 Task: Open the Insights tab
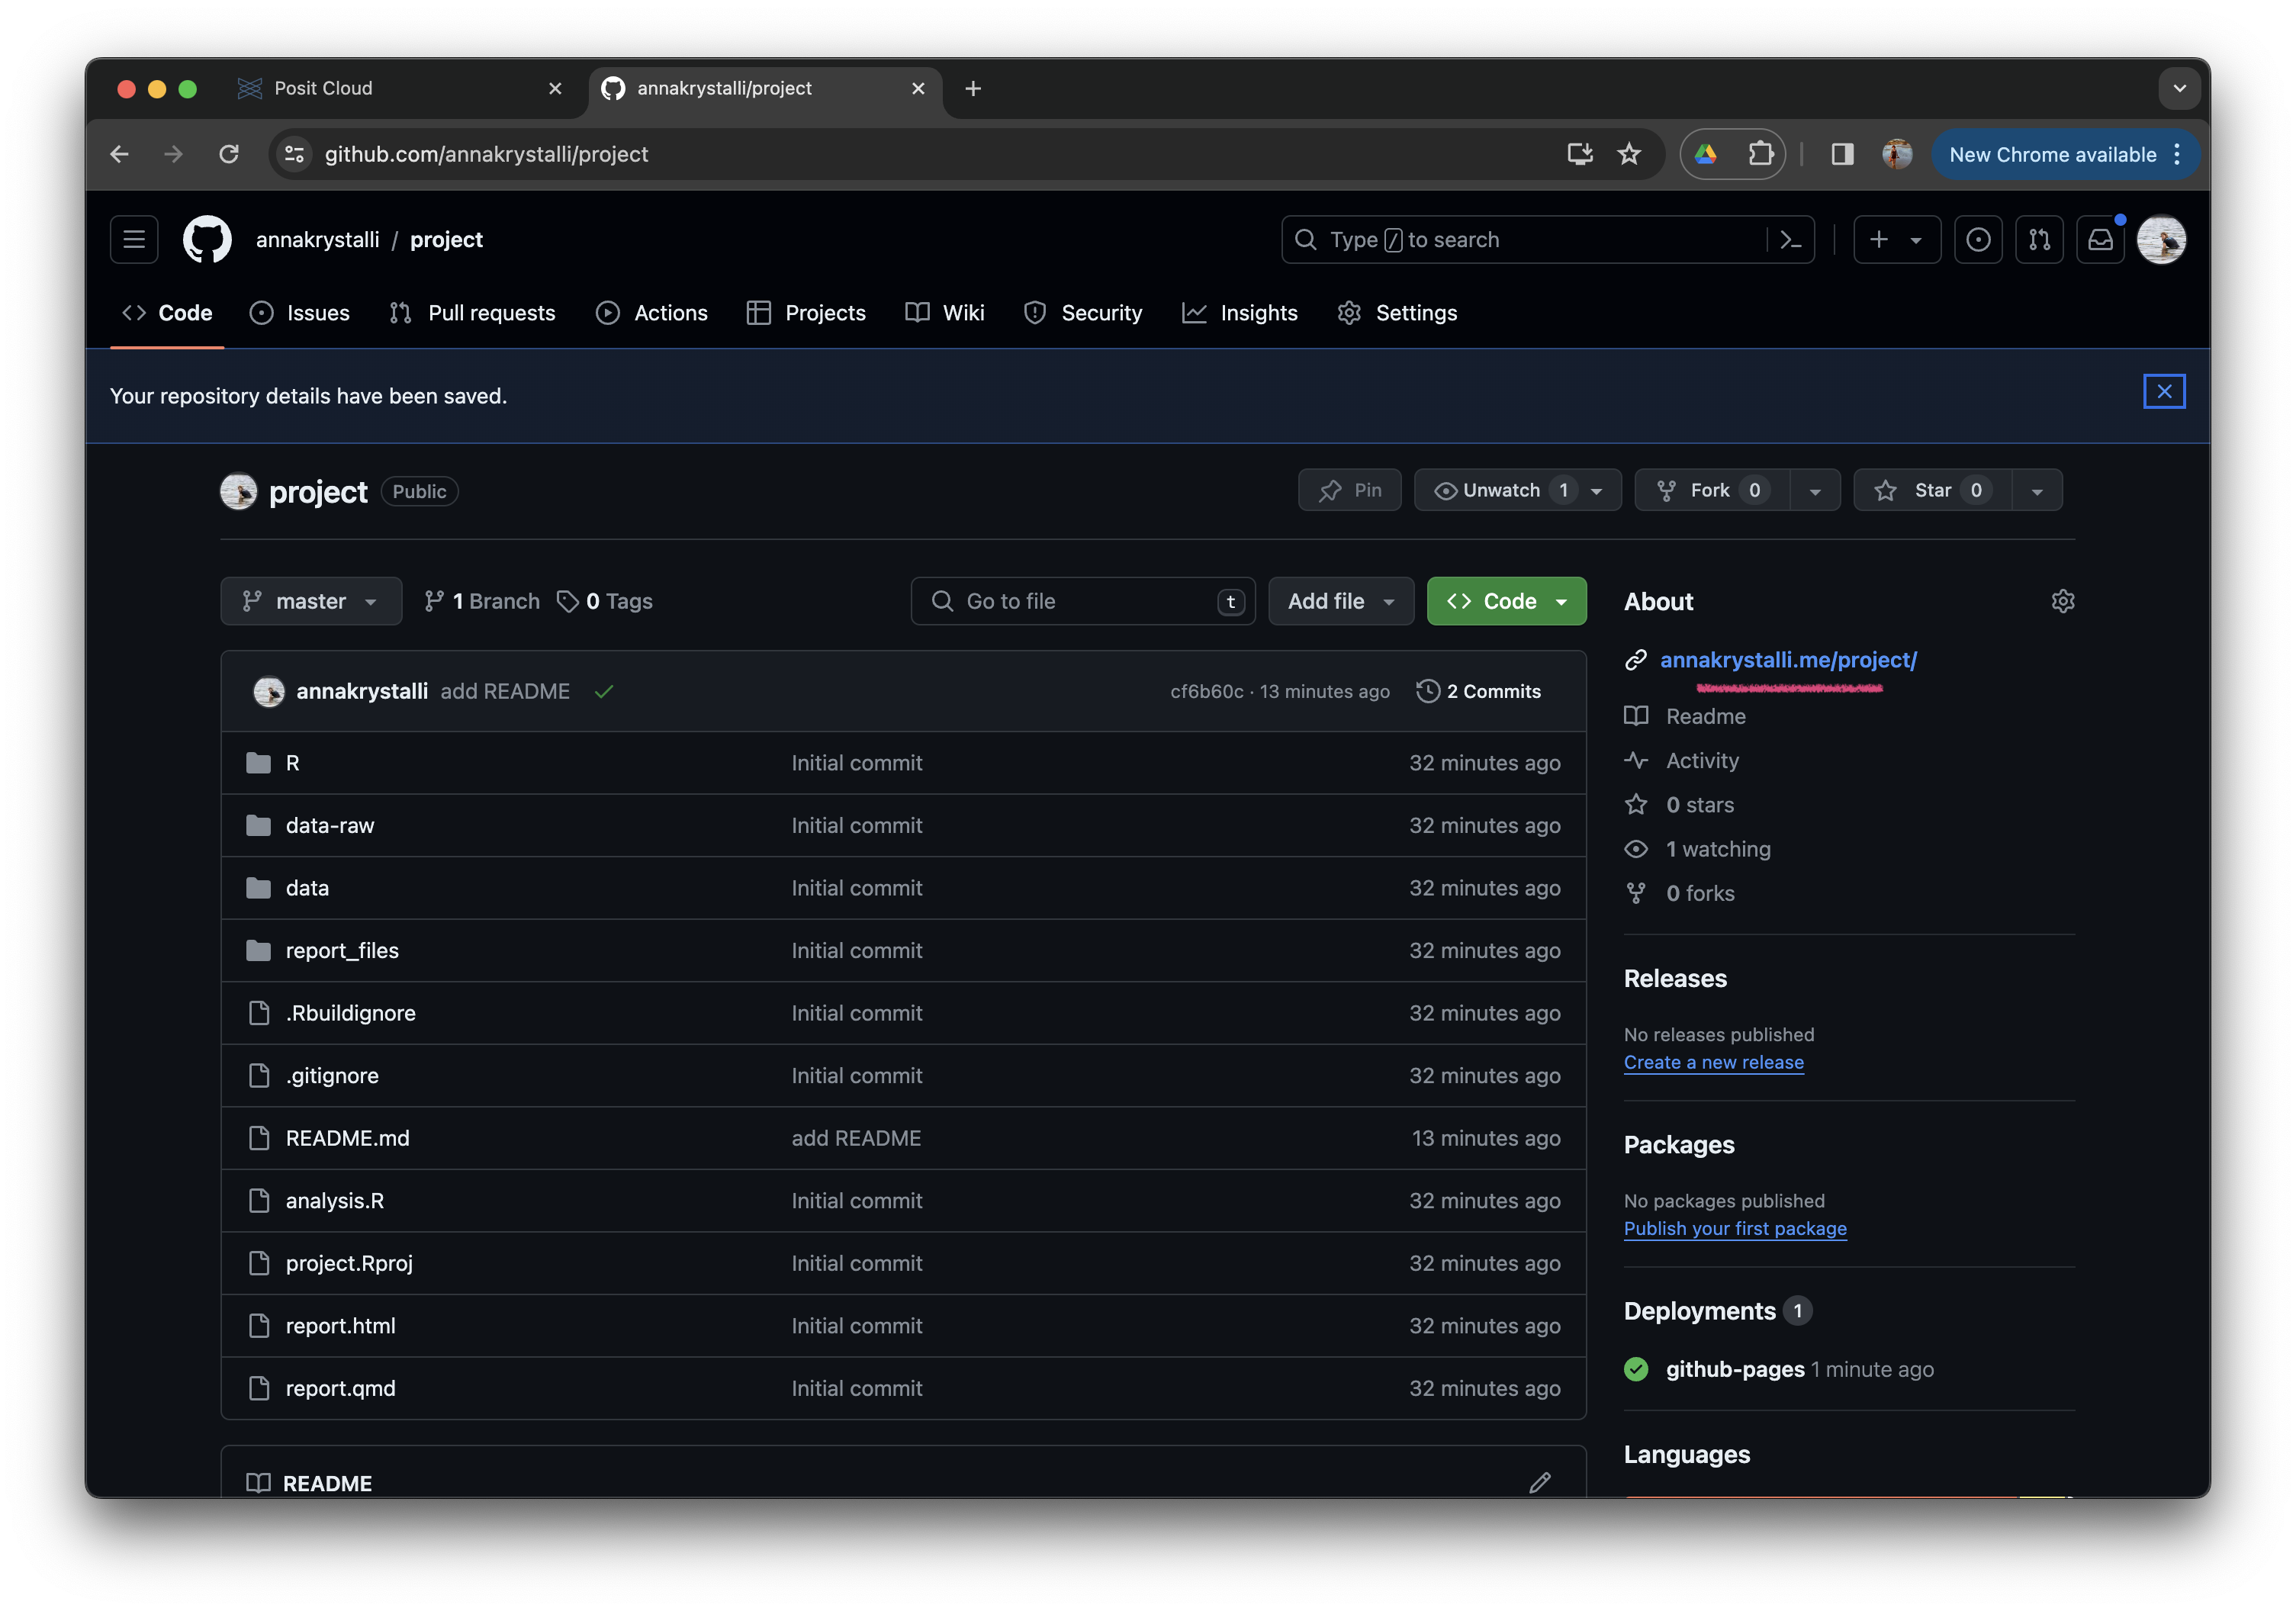coord(1240,313)
